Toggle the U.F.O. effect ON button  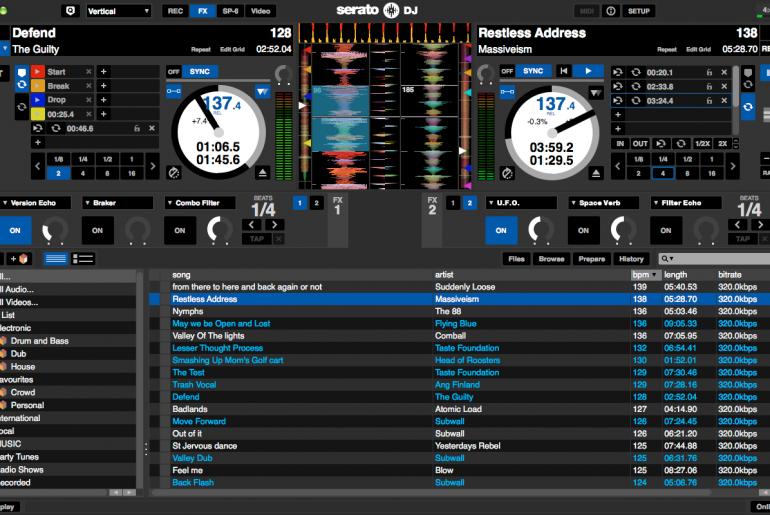click(x=502, y=230)
